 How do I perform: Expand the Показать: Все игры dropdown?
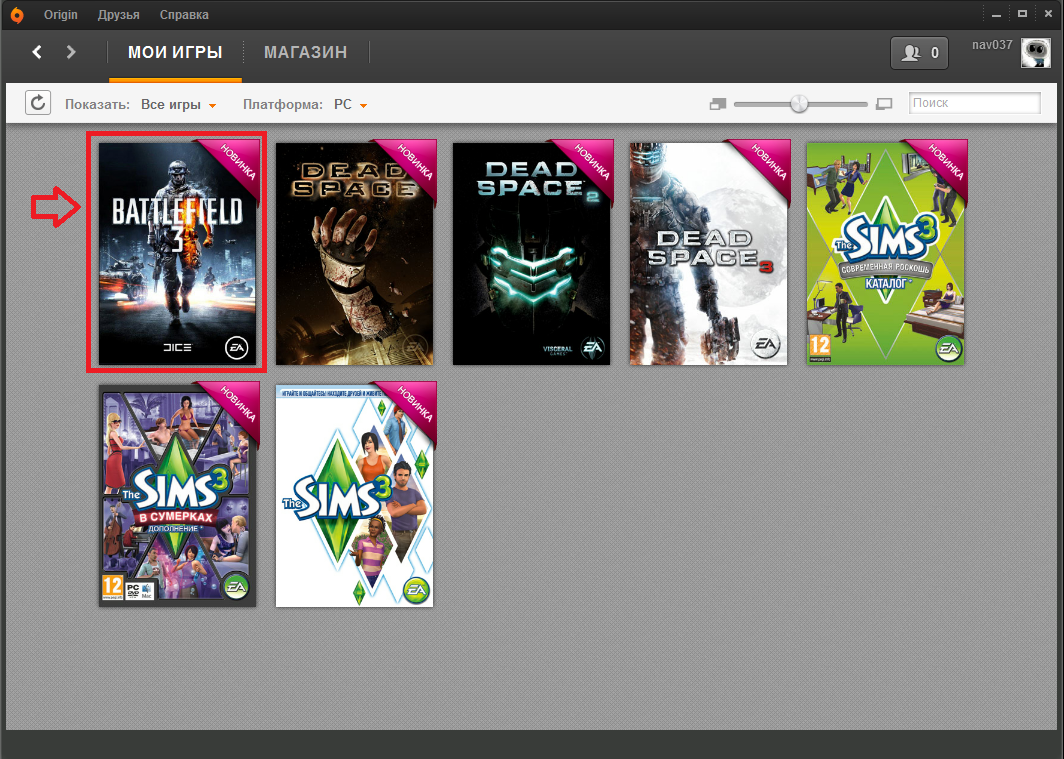tap(178, 104)
